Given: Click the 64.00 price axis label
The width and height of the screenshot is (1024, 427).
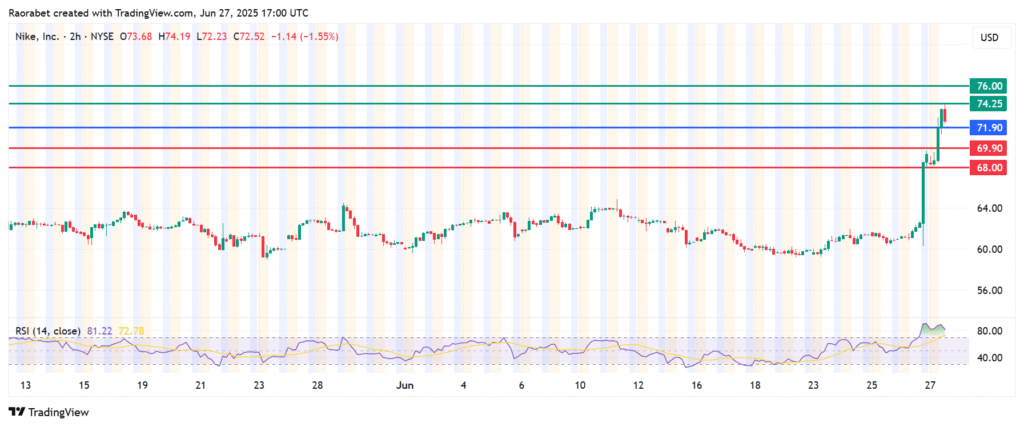Looking at the screenshot, I should tap(988, 208).
